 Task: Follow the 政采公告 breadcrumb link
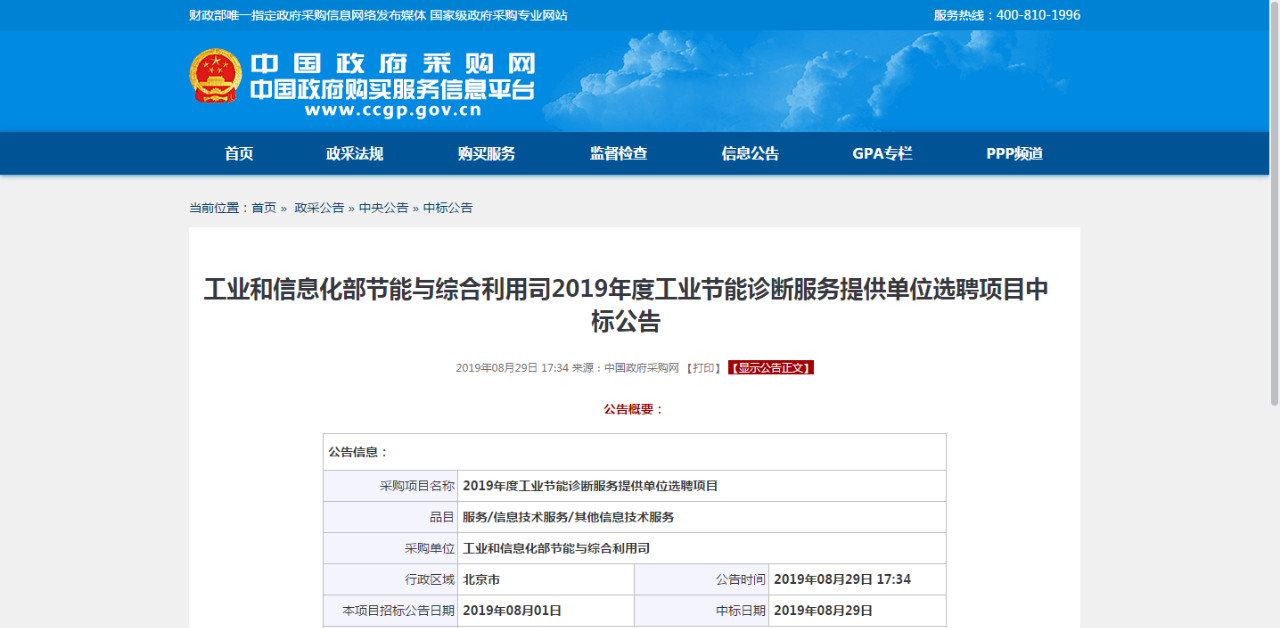click(x=319, y=208)
